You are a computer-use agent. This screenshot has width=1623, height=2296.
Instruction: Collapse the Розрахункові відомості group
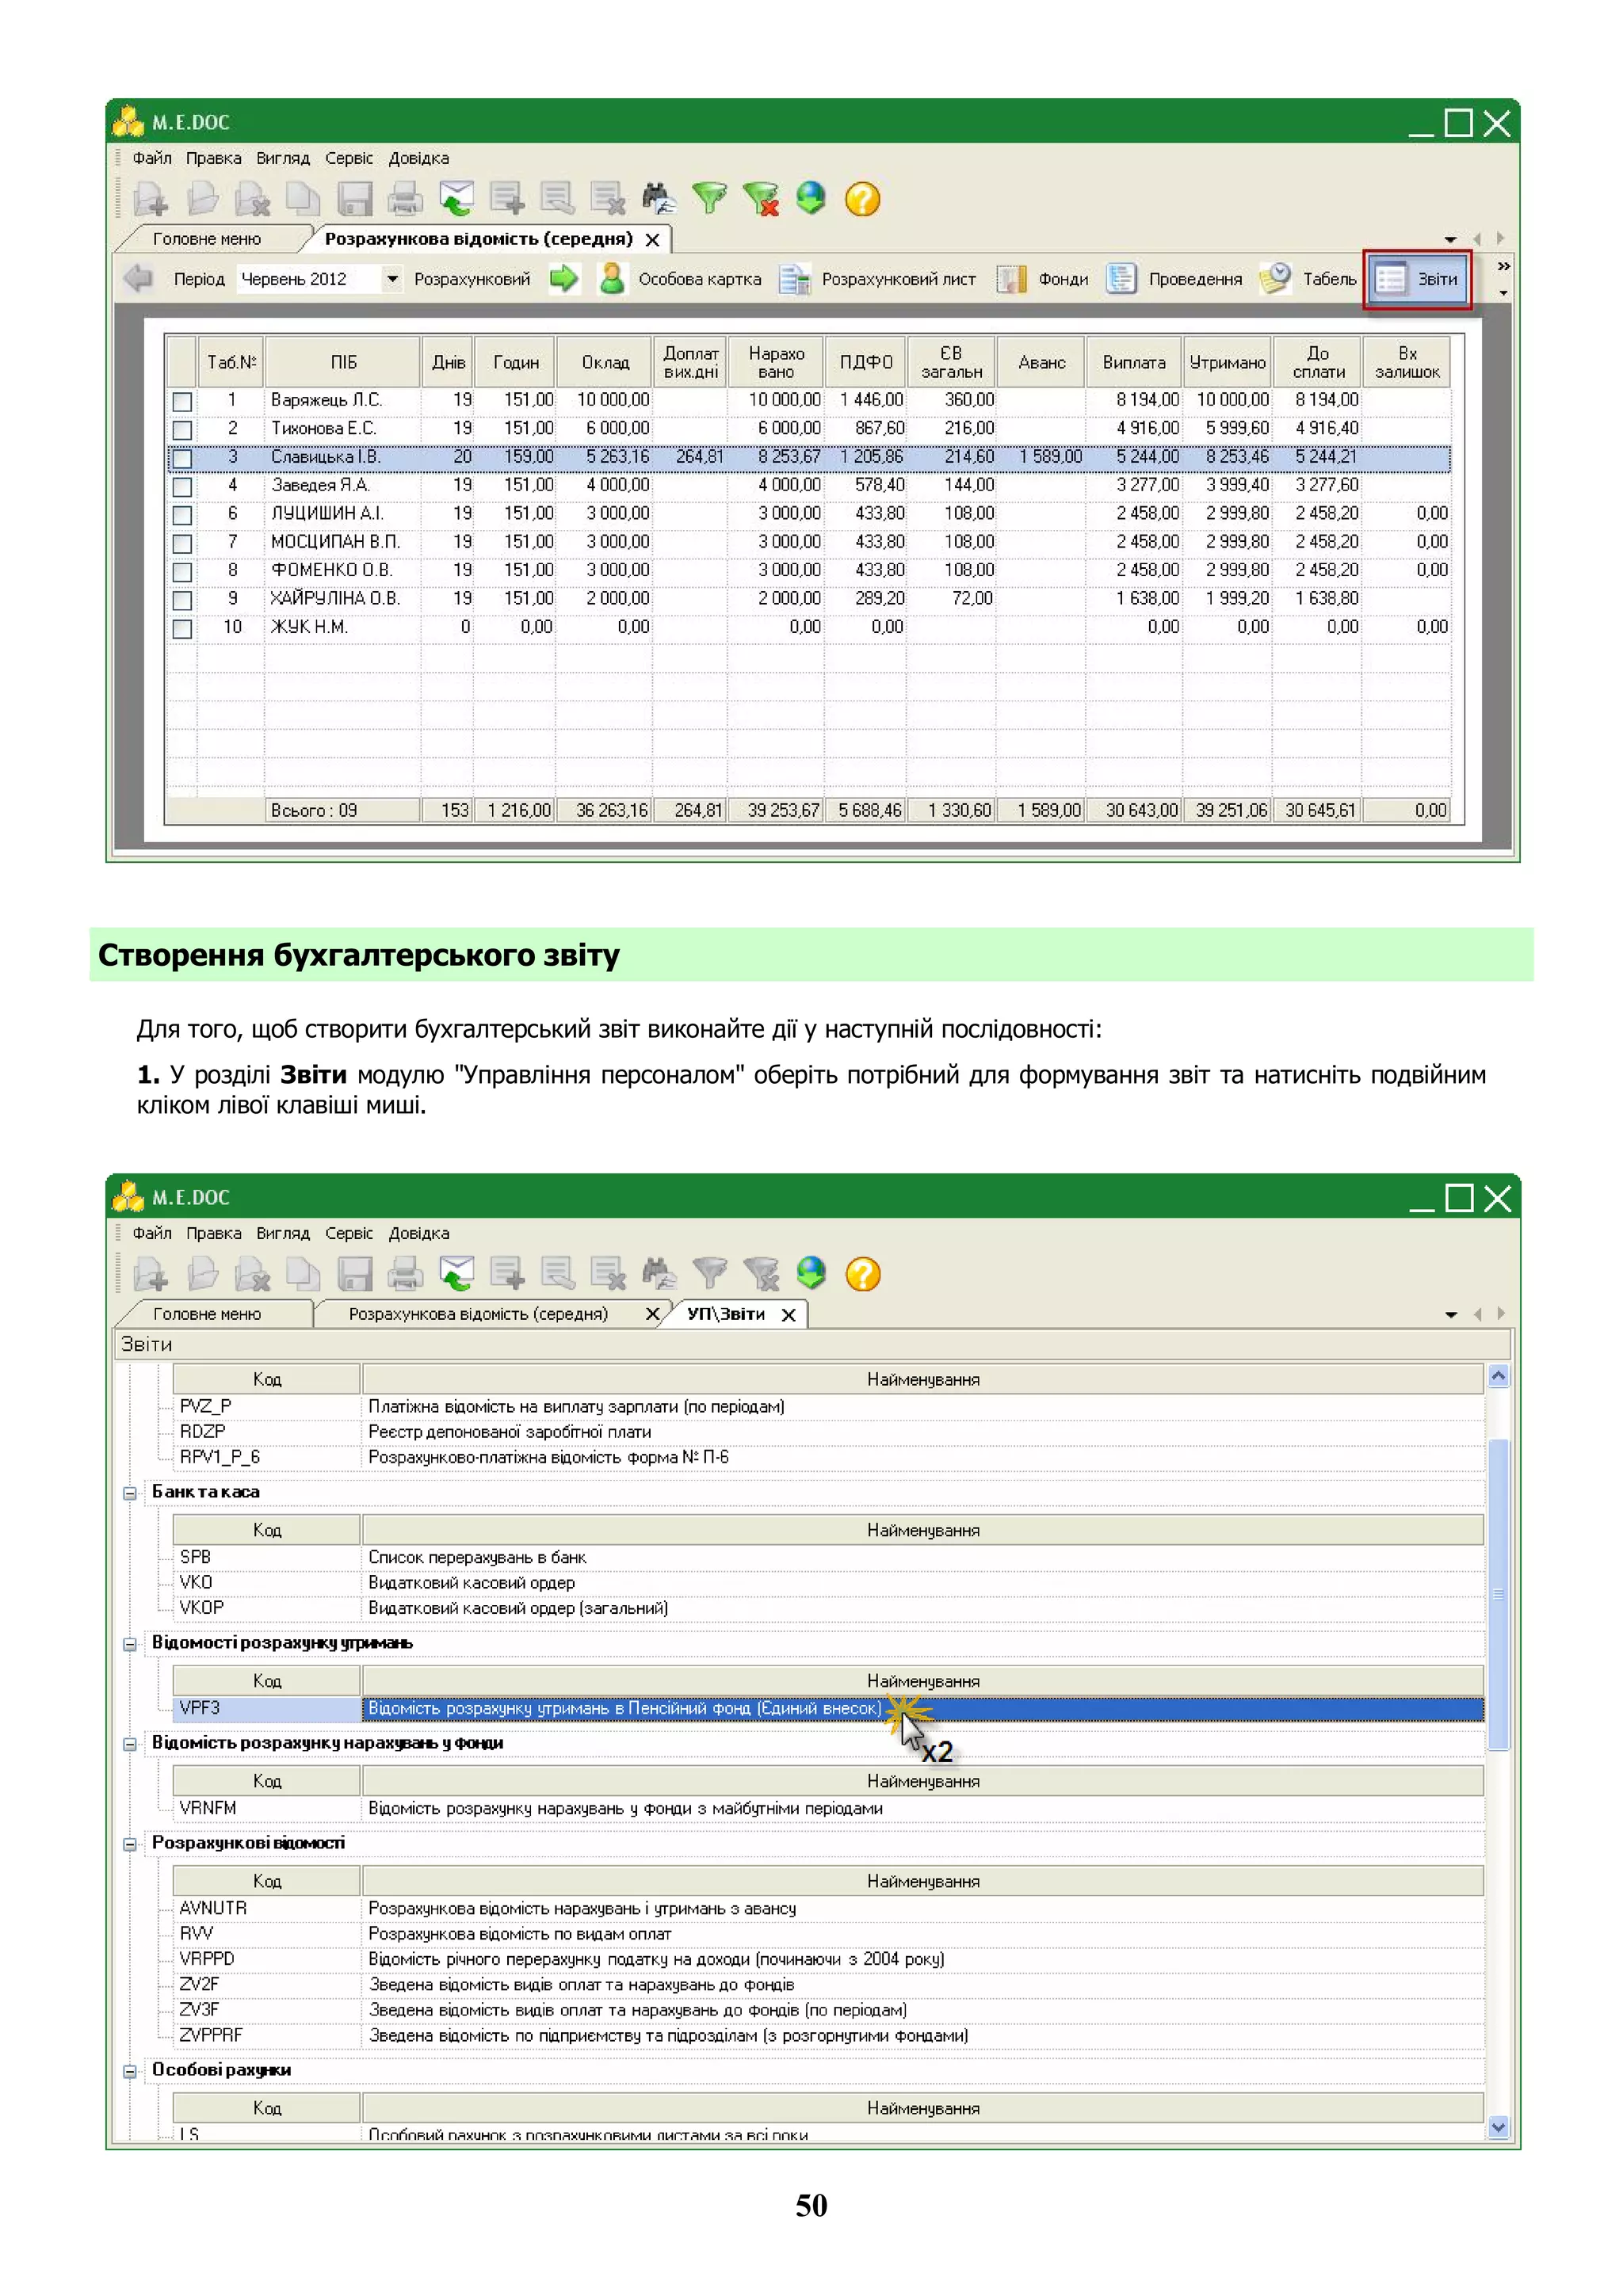(130, 1844)
